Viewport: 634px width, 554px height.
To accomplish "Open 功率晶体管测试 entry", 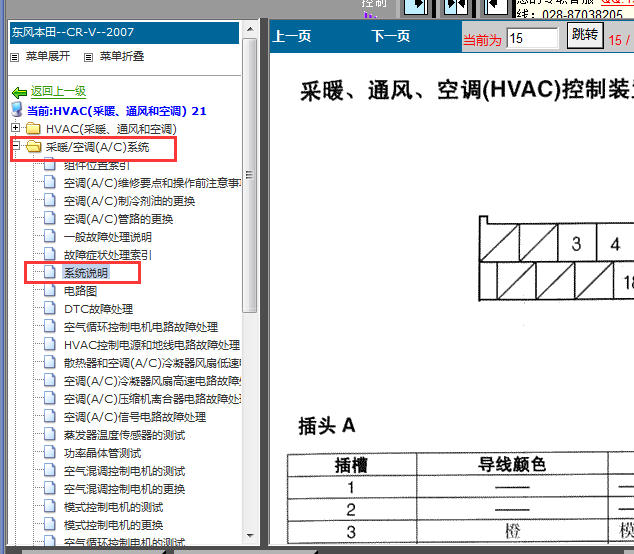I will (102, 453).
